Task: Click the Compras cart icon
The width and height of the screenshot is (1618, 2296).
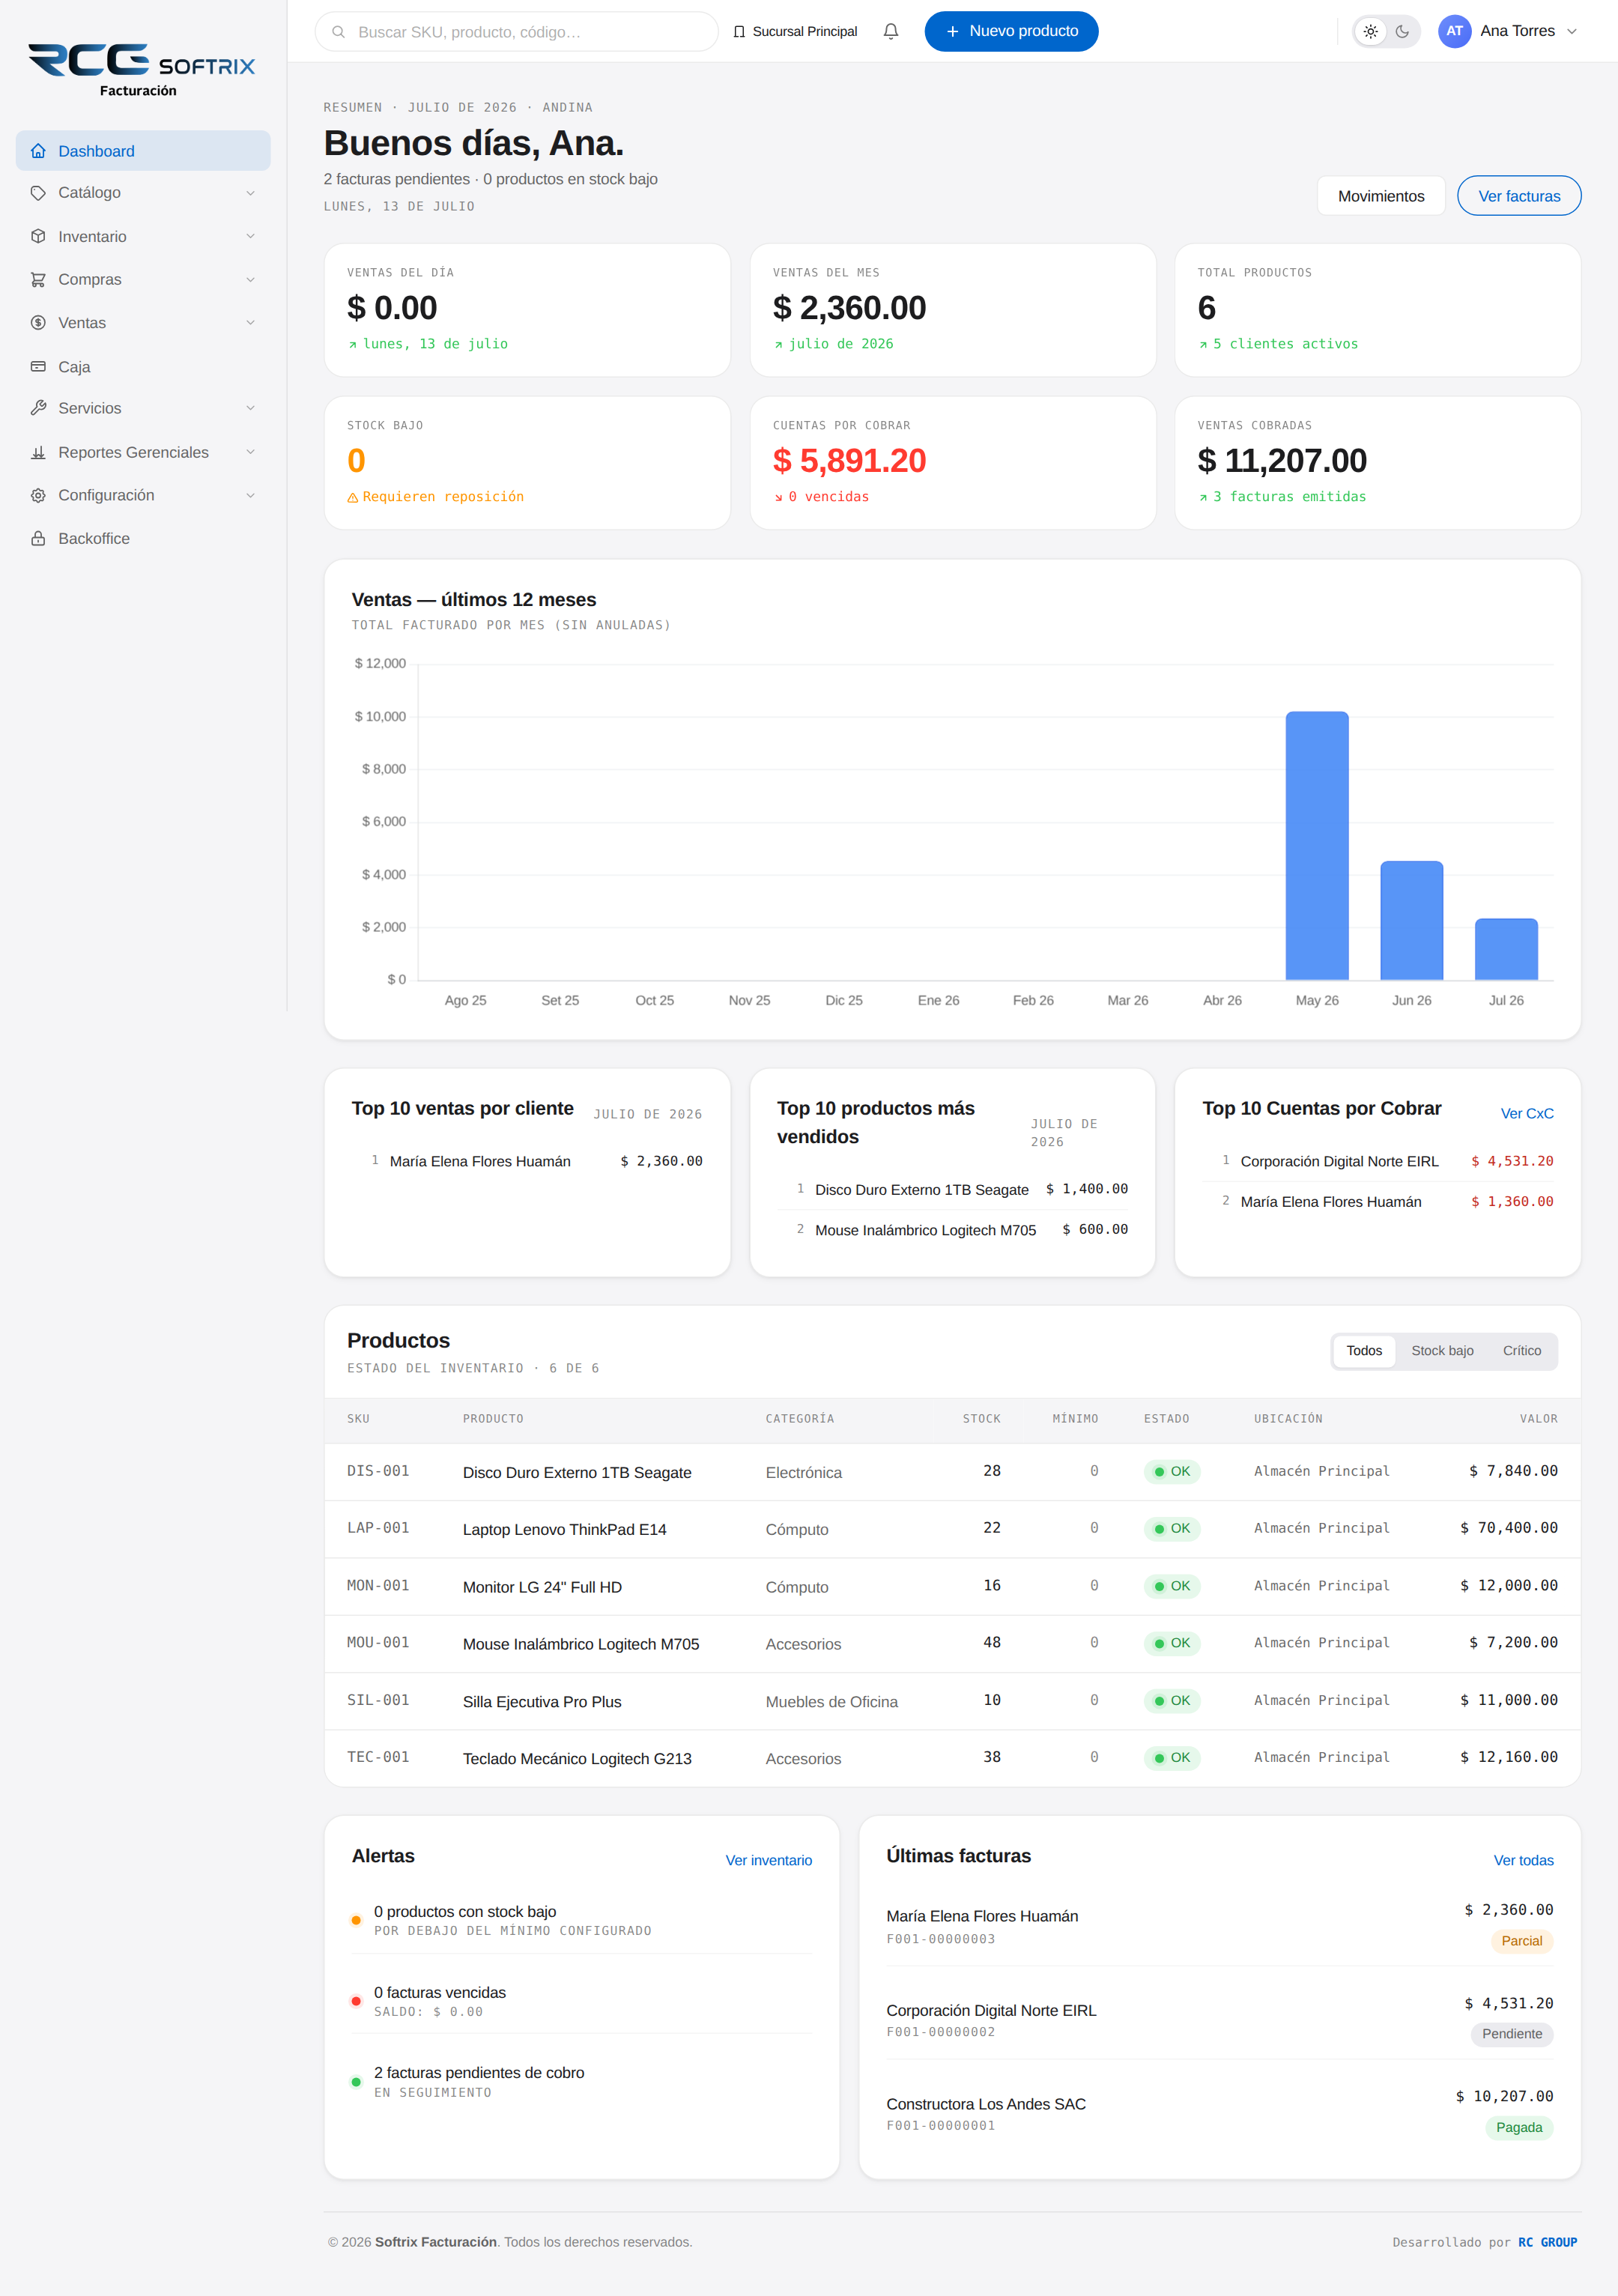Action: pos(38,280)
